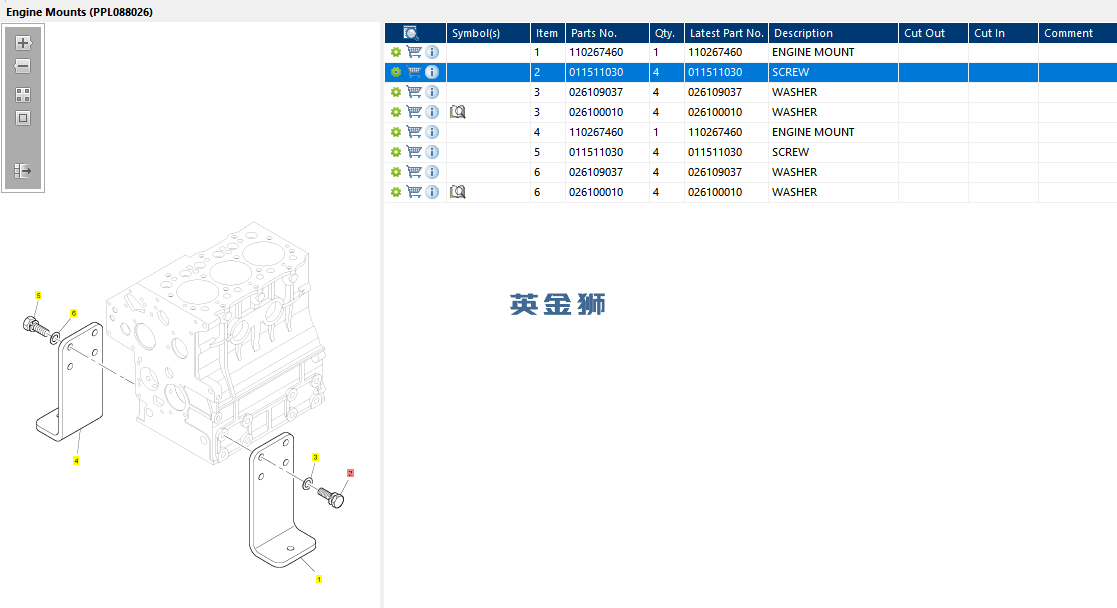Viewport: 1117px width, 608px height.
Task: Click the Cut In column header
Action: click(x=1003, y=33)
